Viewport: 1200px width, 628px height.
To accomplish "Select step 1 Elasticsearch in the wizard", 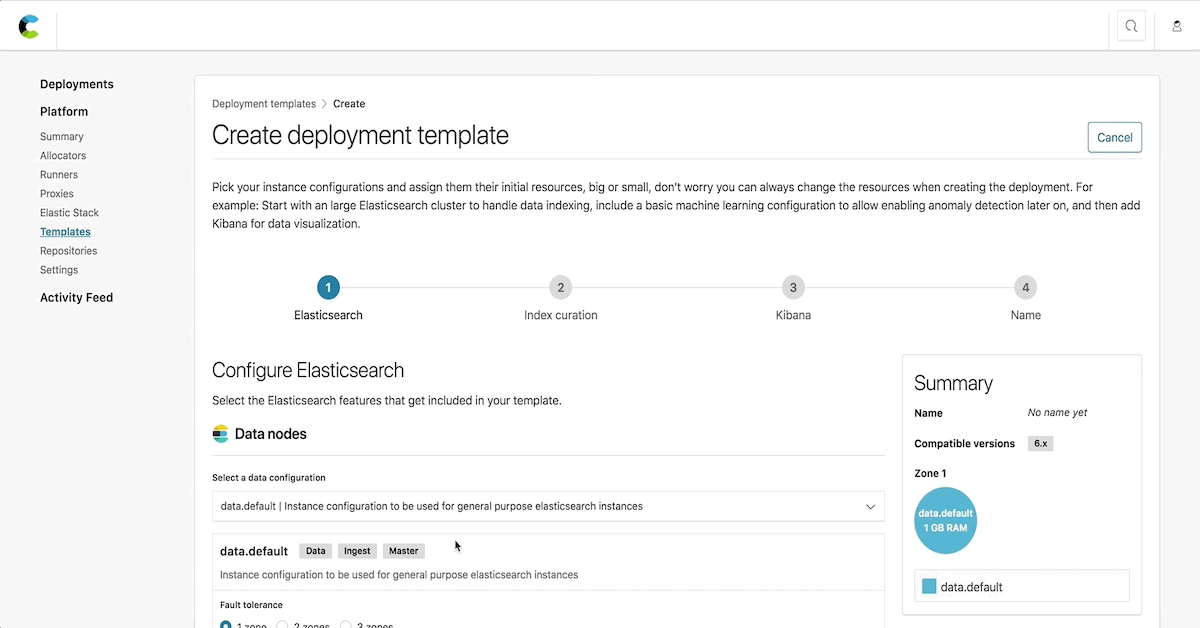I will click(328, 287).
